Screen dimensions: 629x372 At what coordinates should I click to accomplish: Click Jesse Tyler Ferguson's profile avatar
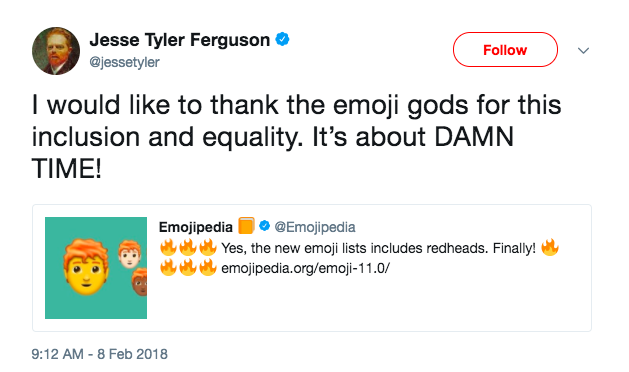56,51
